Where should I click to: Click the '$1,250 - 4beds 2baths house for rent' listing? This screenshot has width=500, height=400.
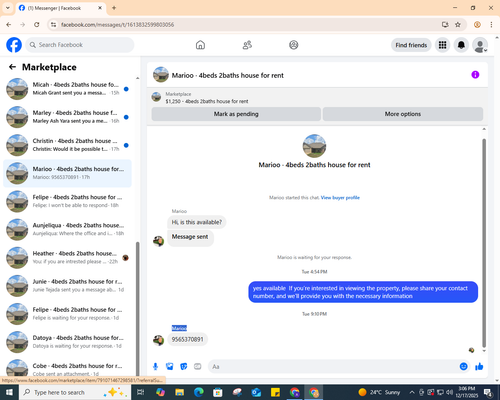(x=207, y=101)
